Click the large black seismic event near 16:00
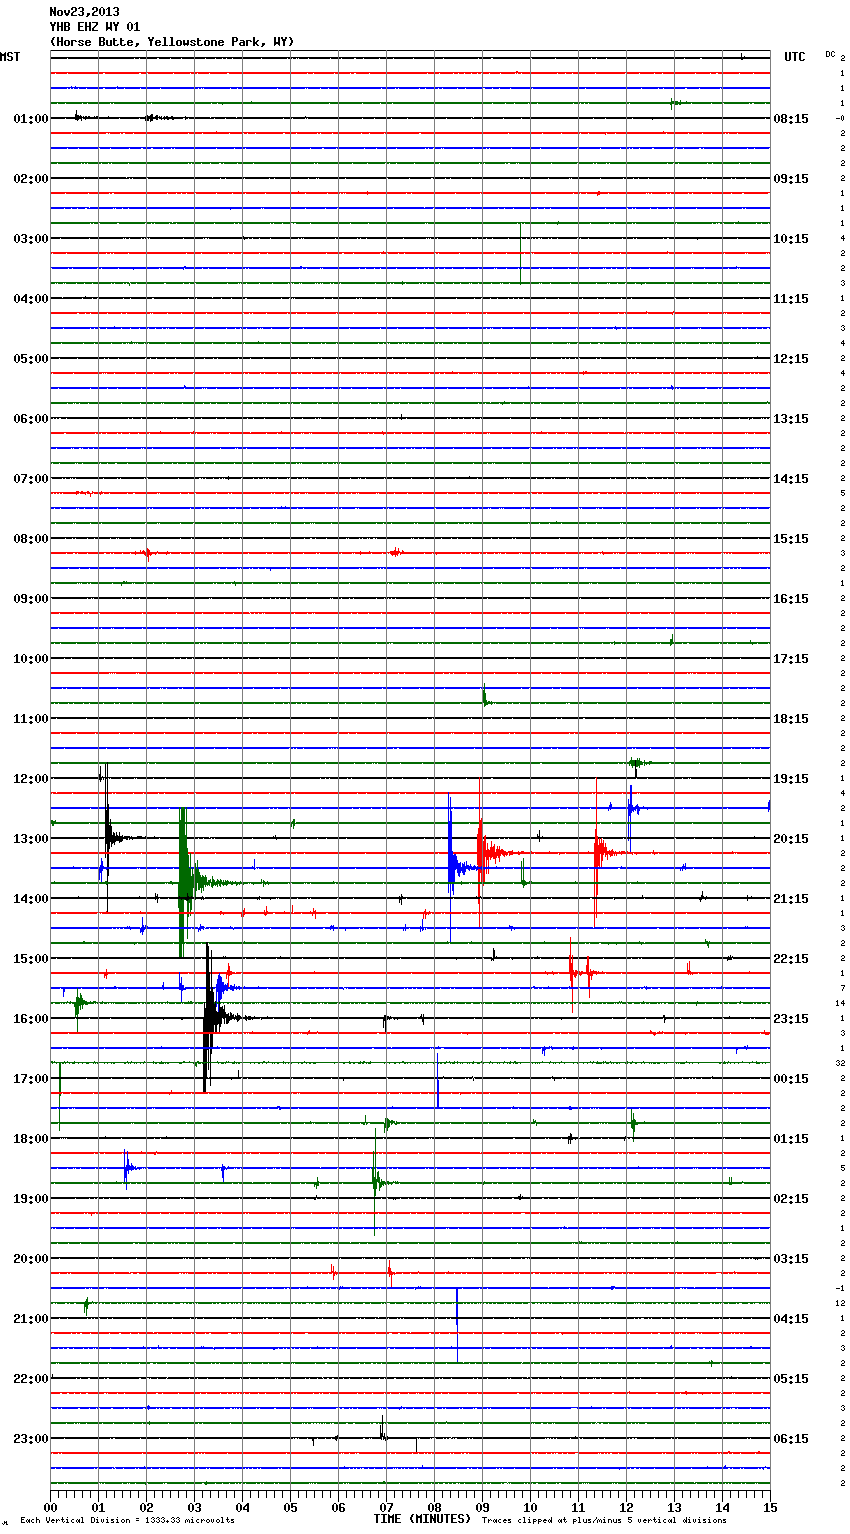 click(209, 1018)
